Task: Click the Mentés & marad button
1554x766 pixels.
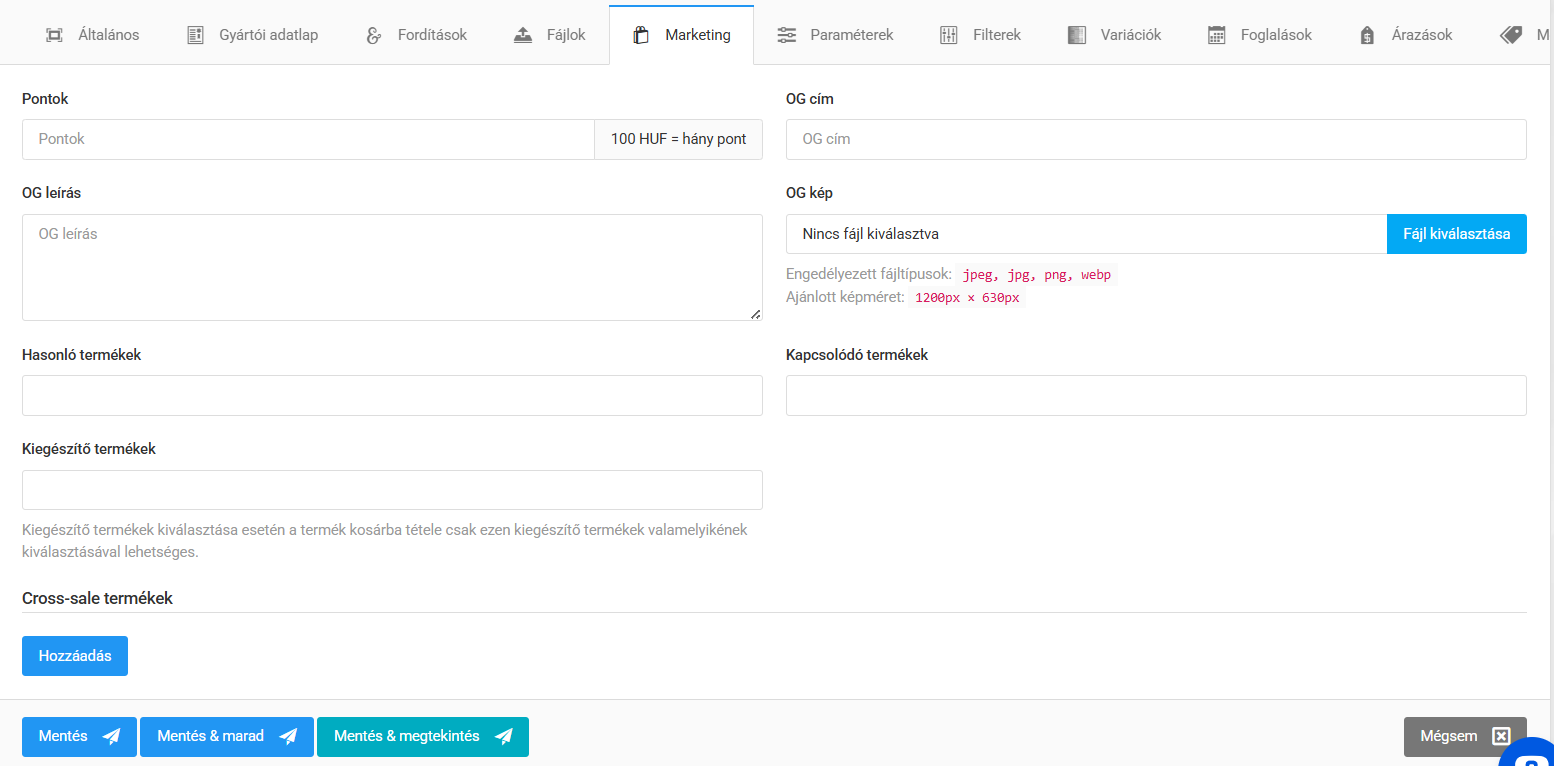Action: tap(227, 737)
